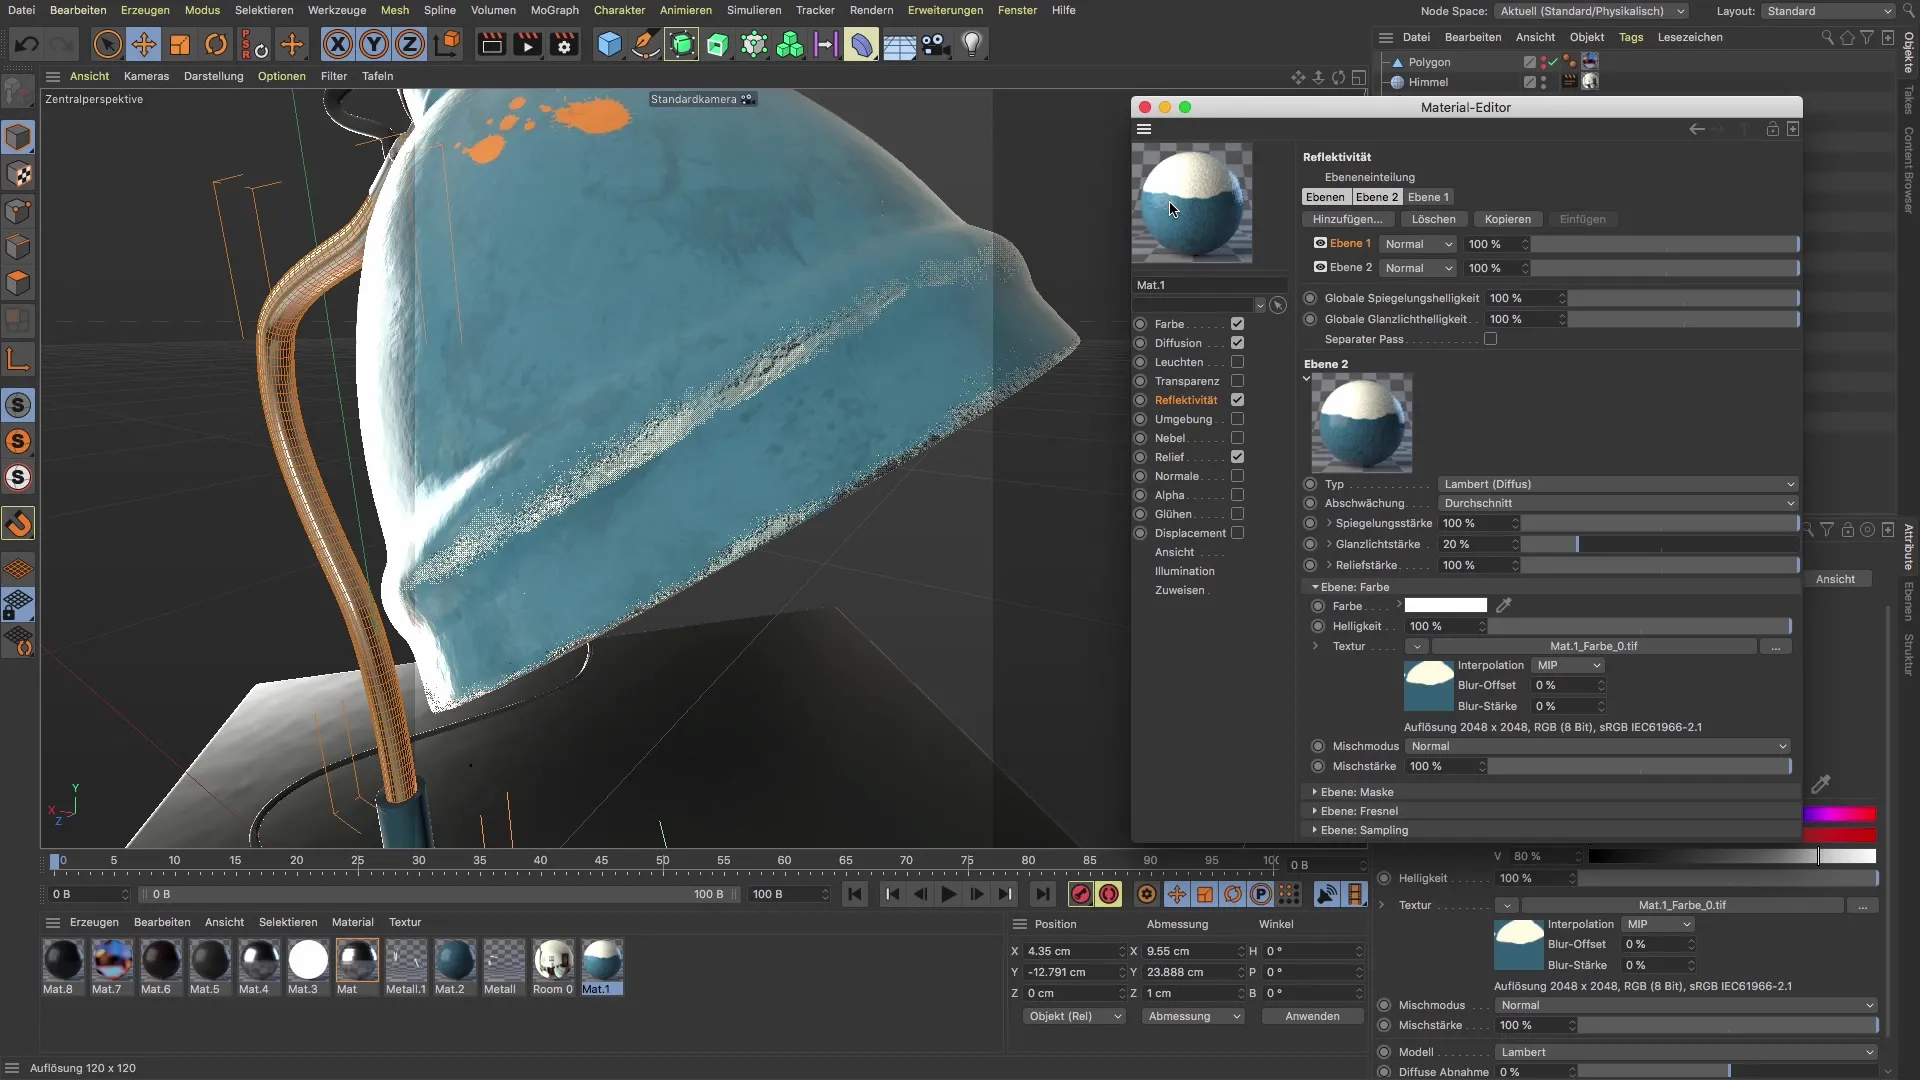
Task: Search in the Objects manager
Action: pos(1827,38)
